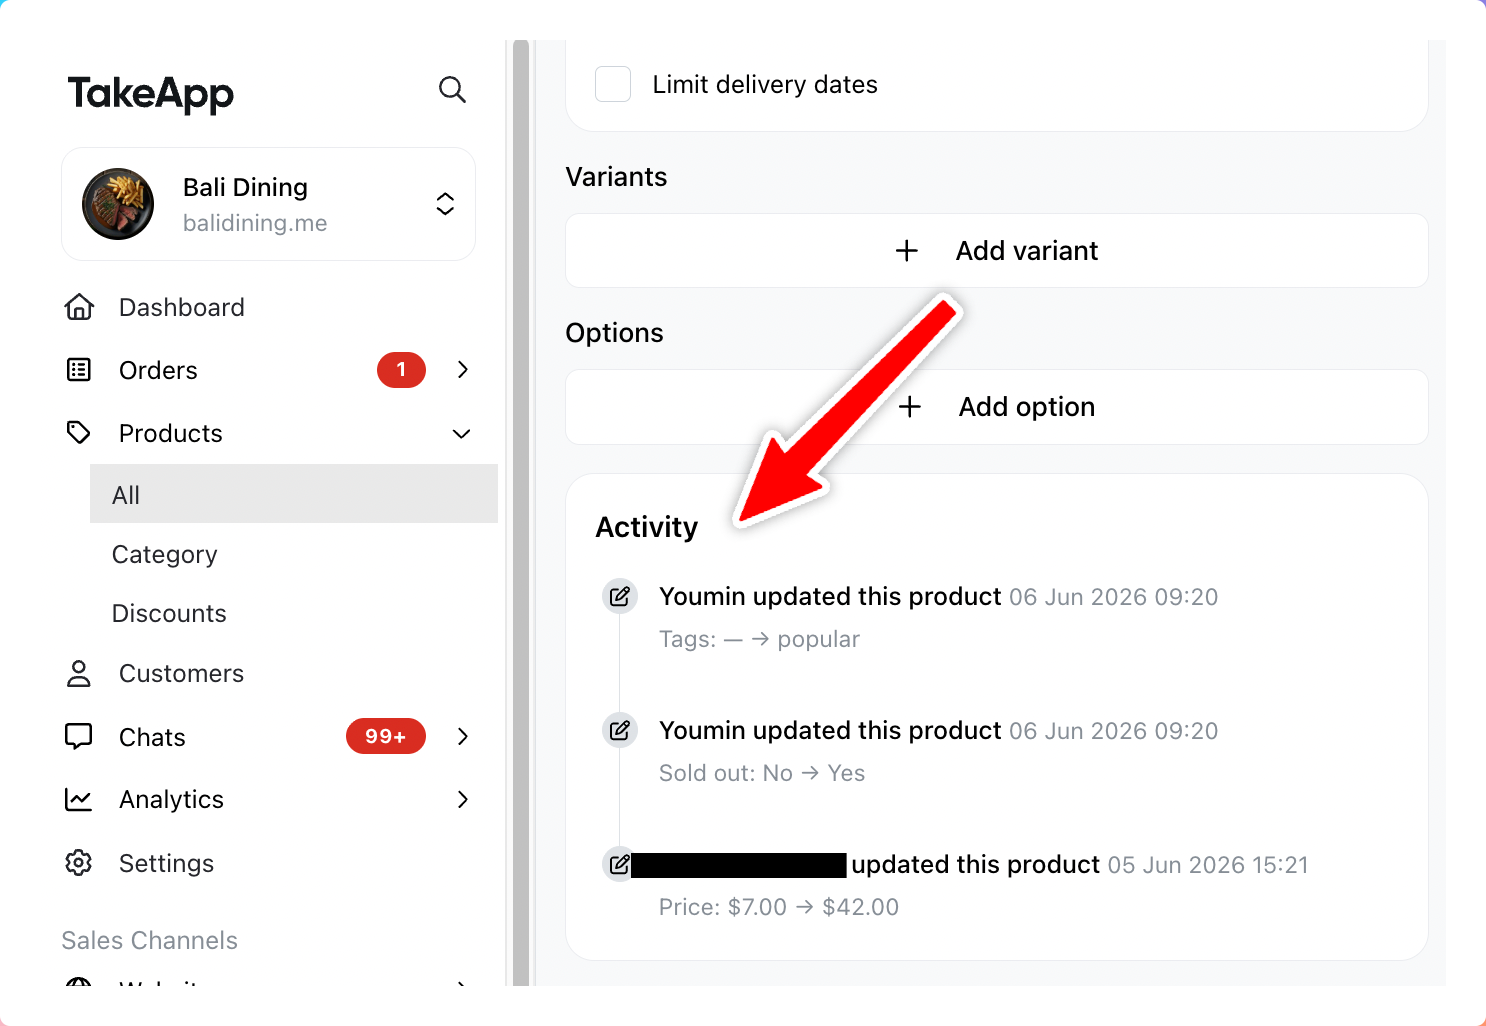
Task: Click the Chats speech bubble icon
Action: (x=79, y=737)
